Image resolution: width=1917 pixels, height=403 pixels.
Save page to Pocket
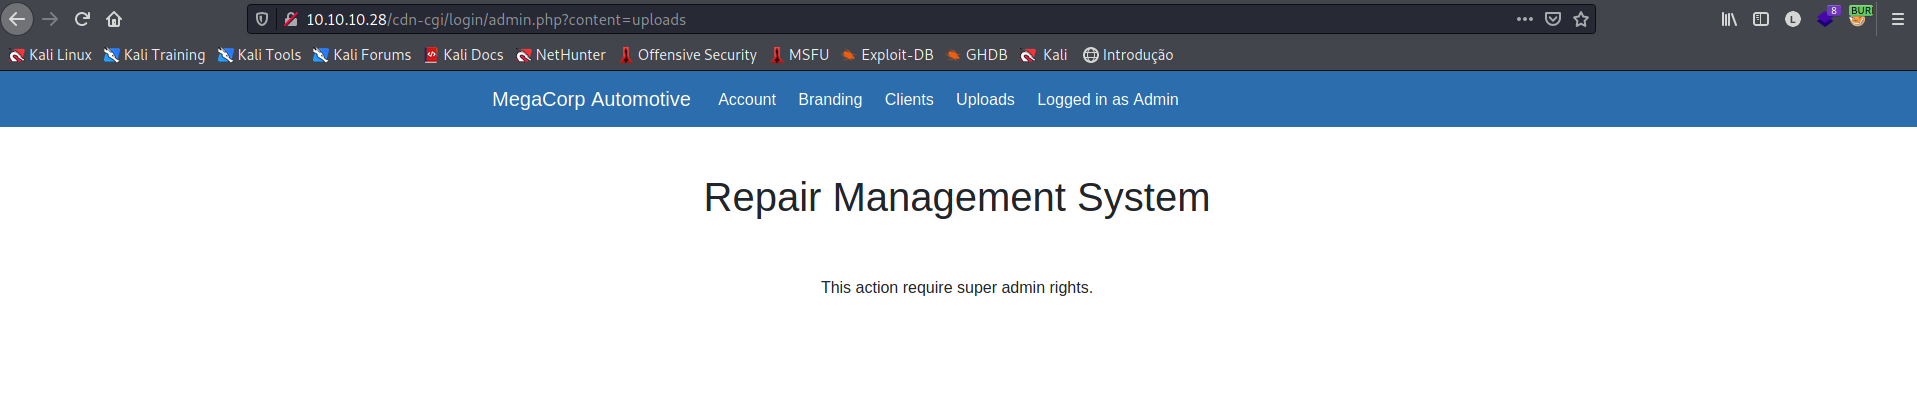[x=1553, y=19]
